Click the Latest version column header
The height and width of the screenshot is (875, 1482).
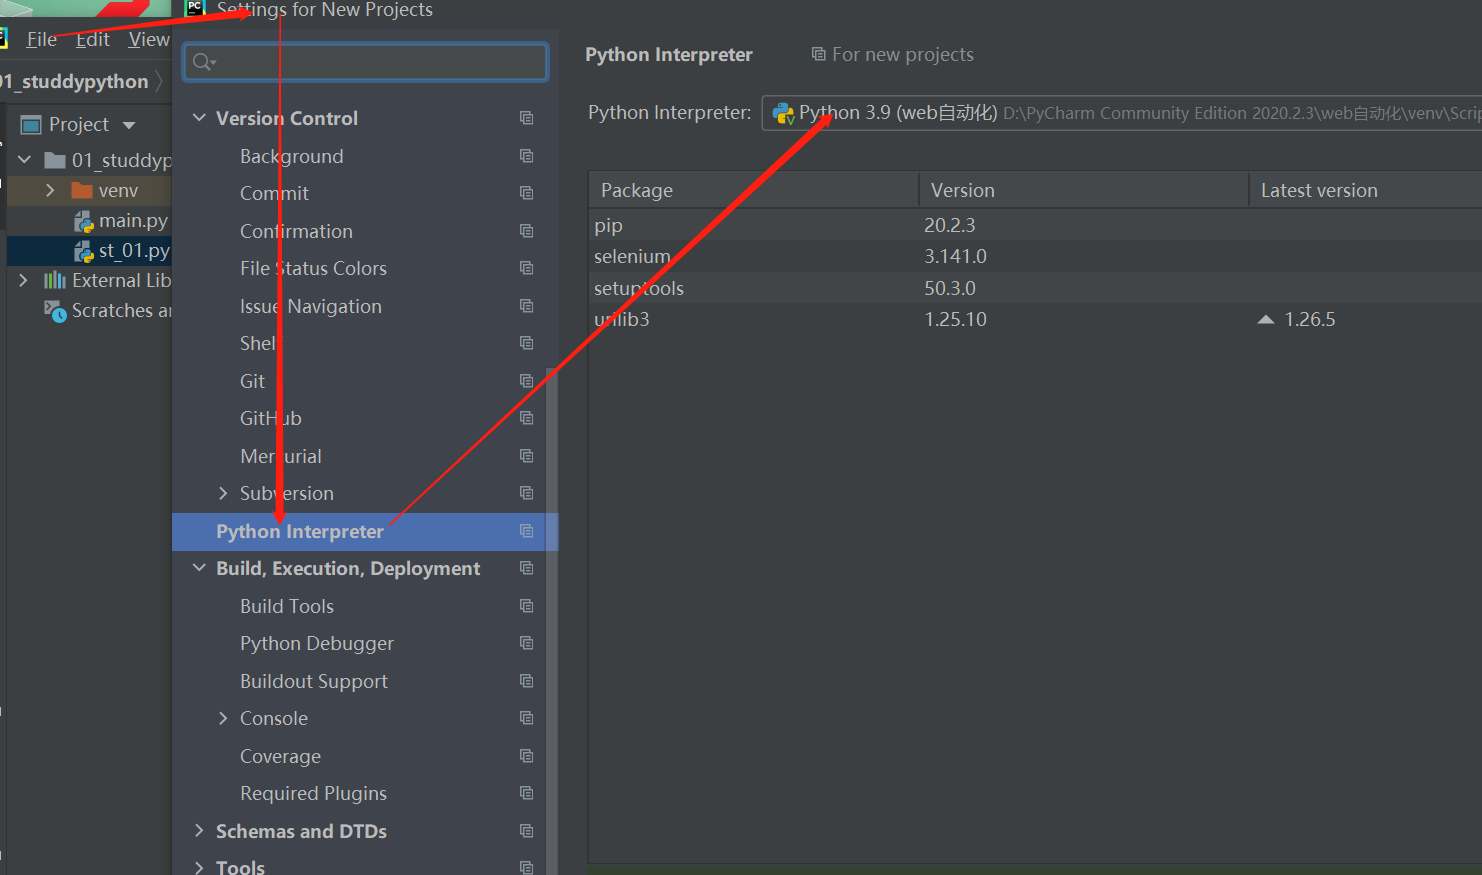click(x=1366, y=190)
